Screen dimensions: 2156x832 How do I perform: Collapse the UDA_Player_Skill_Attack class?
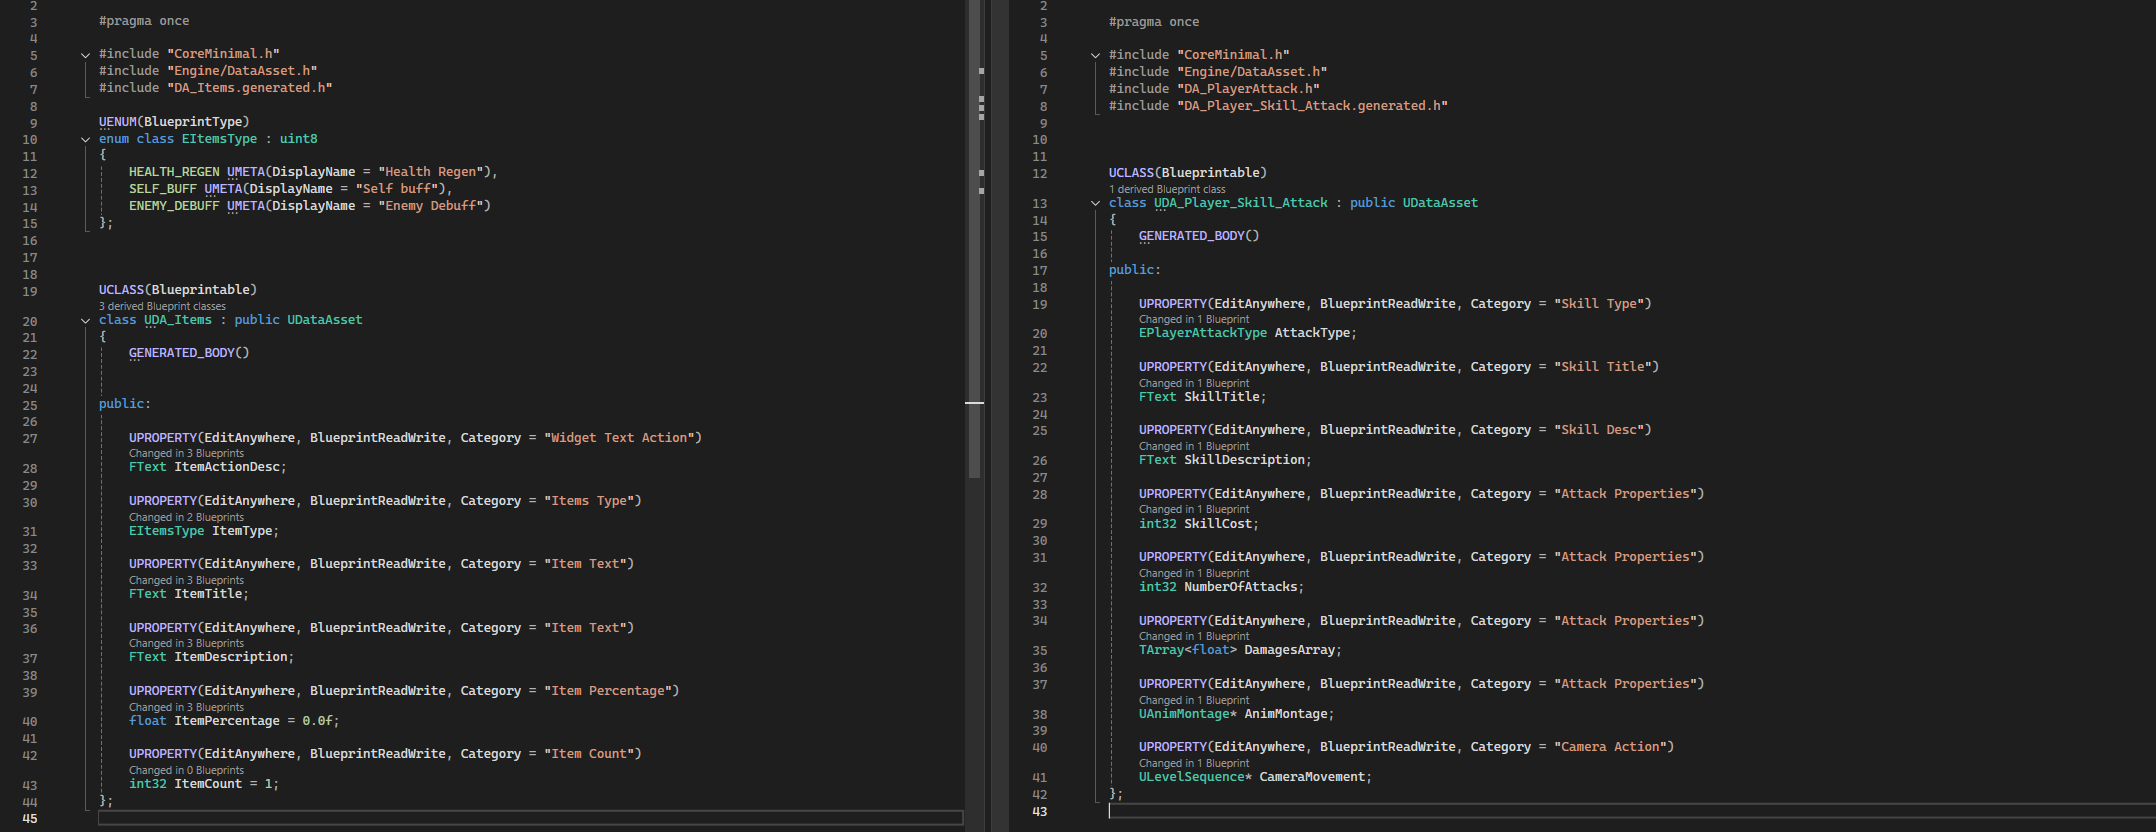[1095, 204]
